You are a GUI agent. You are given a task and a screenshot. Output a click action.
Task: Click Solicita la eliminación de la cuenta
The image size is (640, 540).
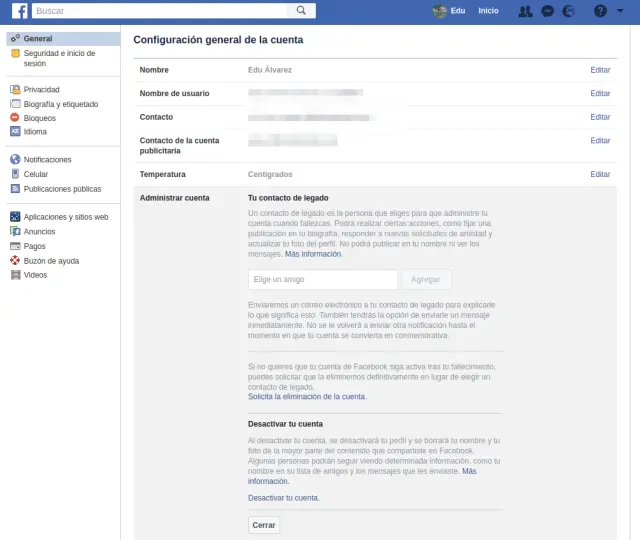coord(307,397)
